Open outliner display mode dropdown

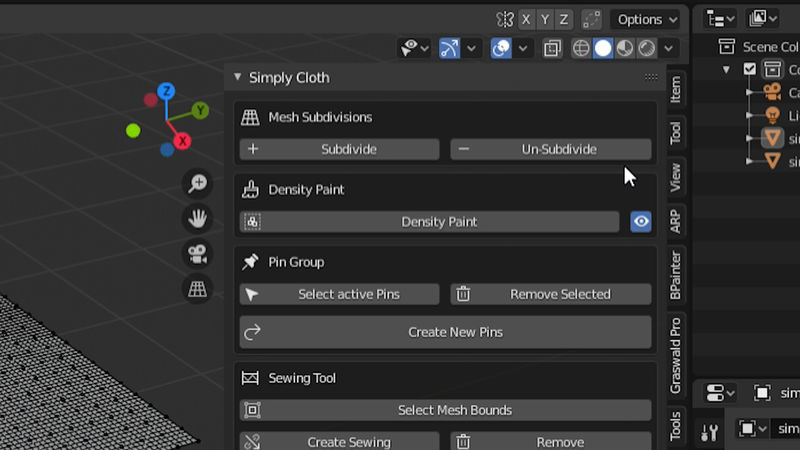(x=720, y=19)
